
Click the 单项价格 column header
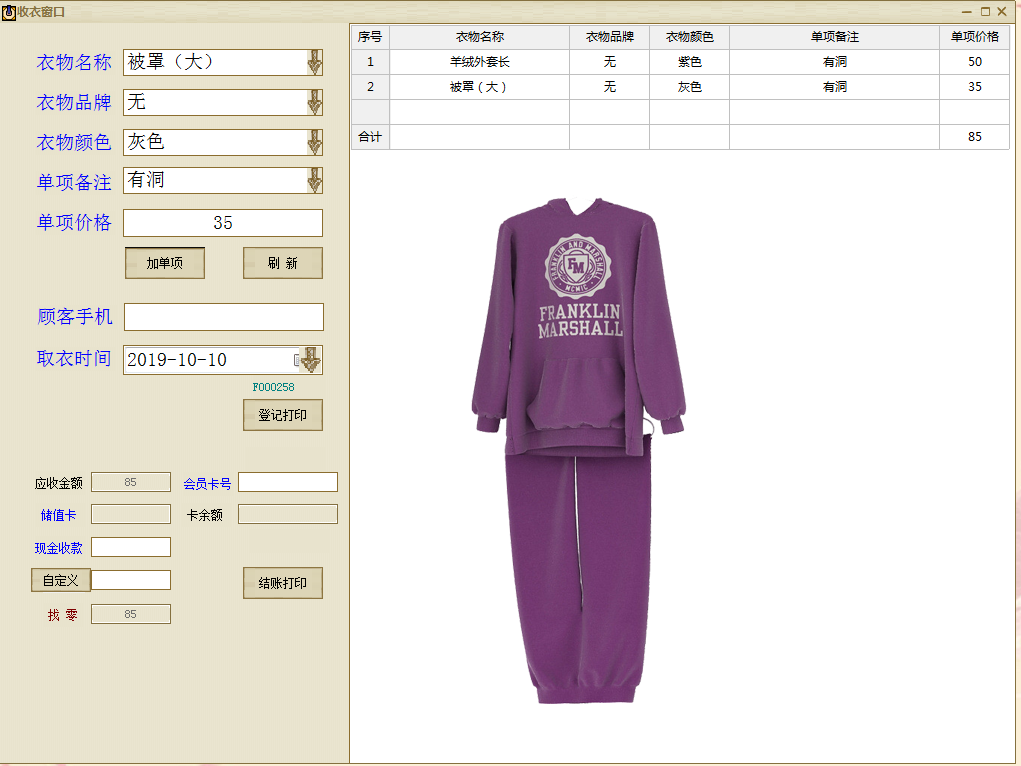pos(975,37)
